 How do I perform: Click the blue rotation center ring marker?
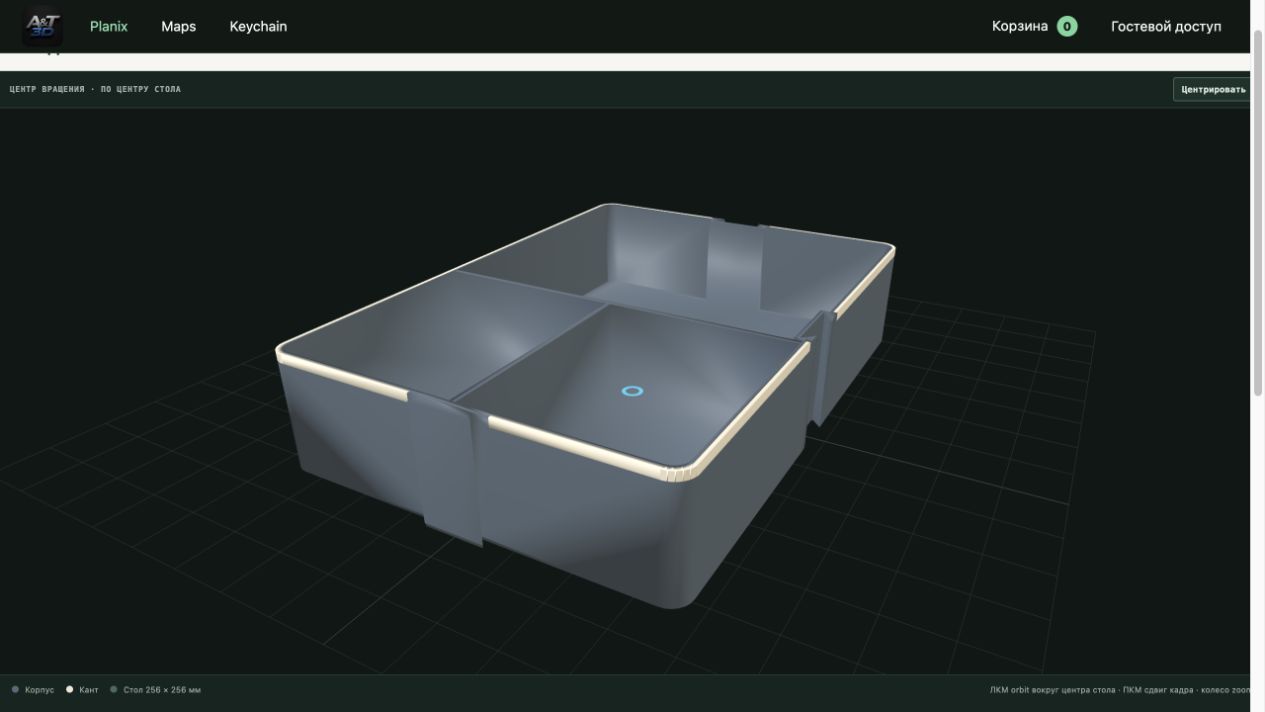632,391
